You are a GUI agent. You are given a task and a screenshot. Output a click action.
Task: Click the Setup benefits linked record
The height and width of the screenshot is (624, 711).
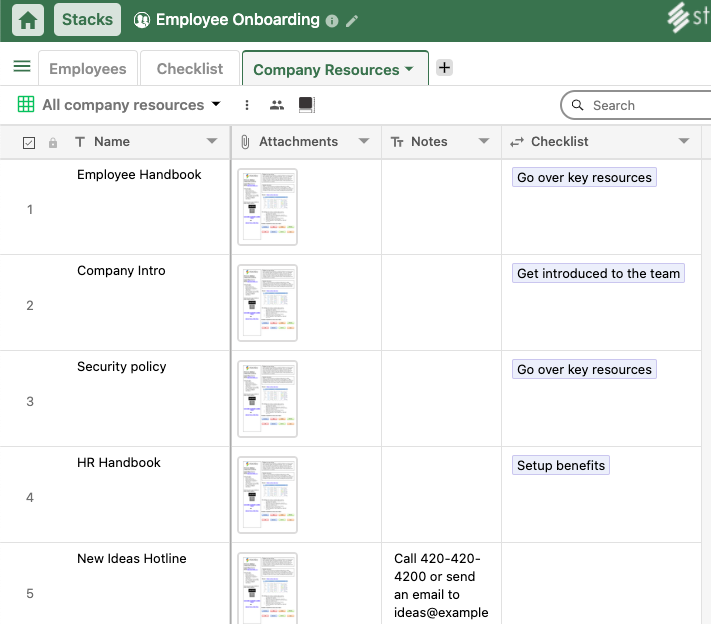coord(561,465)
